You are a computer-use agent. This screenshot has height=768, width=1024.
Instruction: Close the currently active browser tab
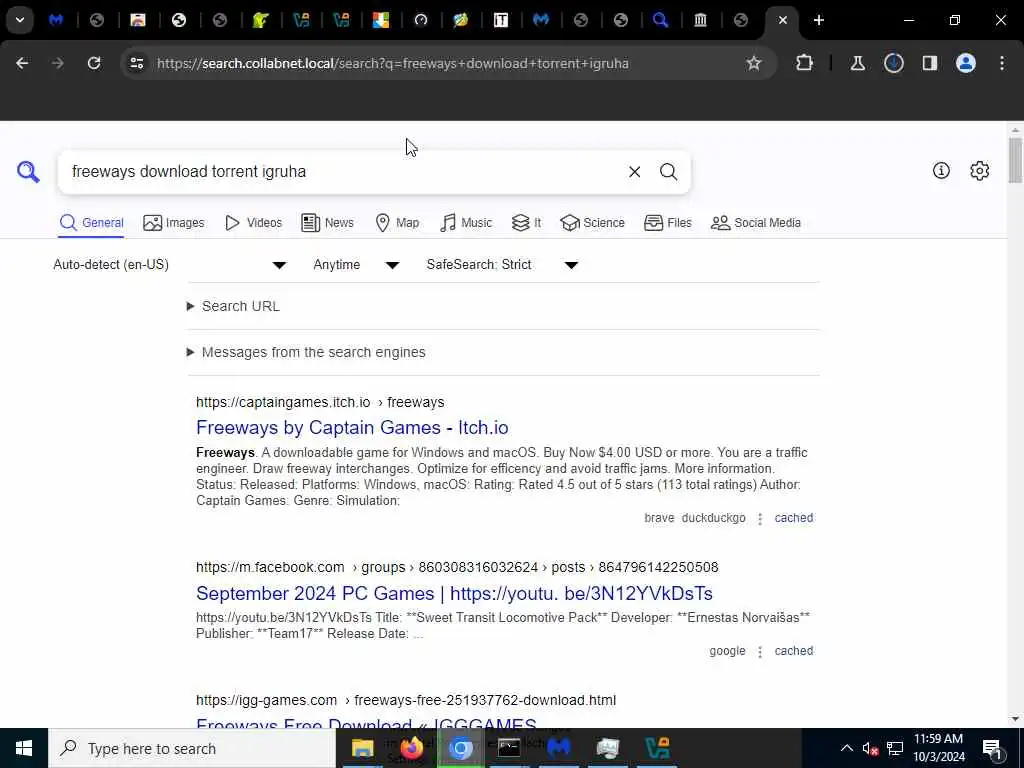pos(782,20)
